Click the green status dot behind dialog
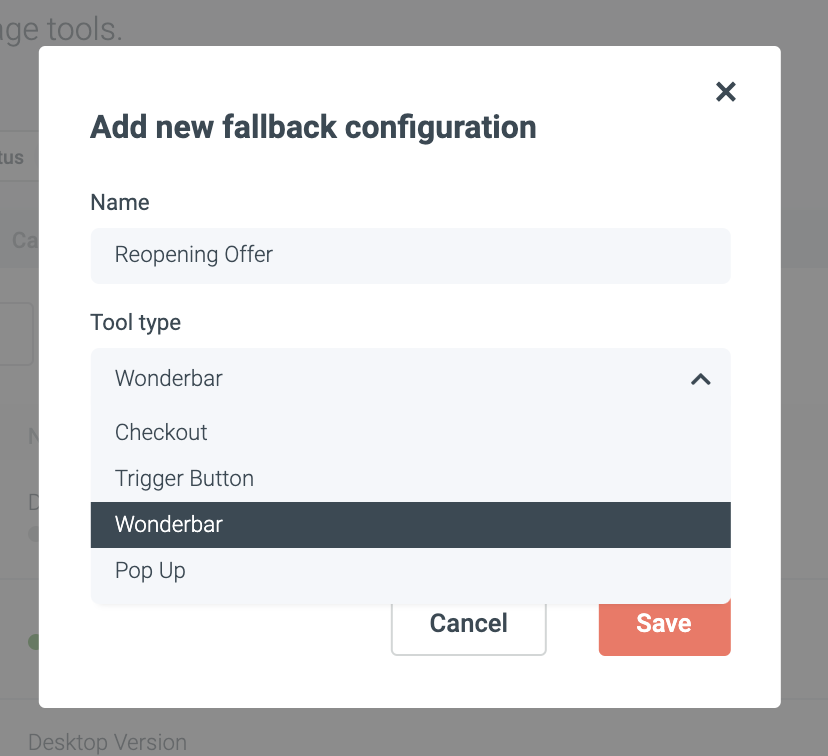Image resolution: width=828 pixels, height=756 pixels. pos(34,642)
